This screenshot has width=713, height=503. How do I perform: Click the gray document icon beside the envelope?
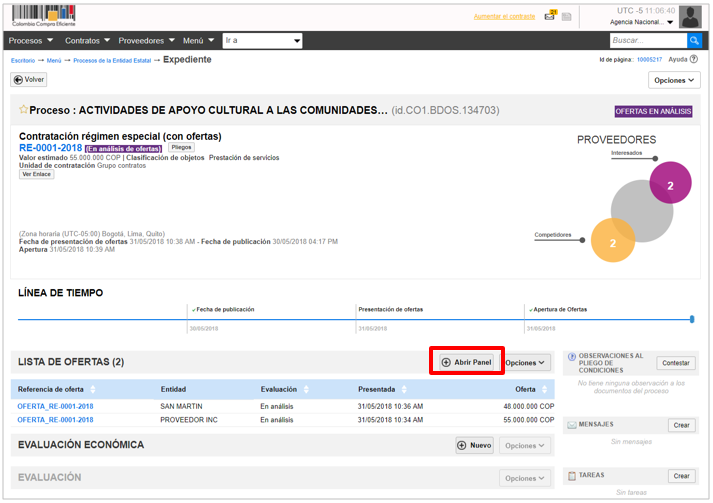tap(566, 17)
